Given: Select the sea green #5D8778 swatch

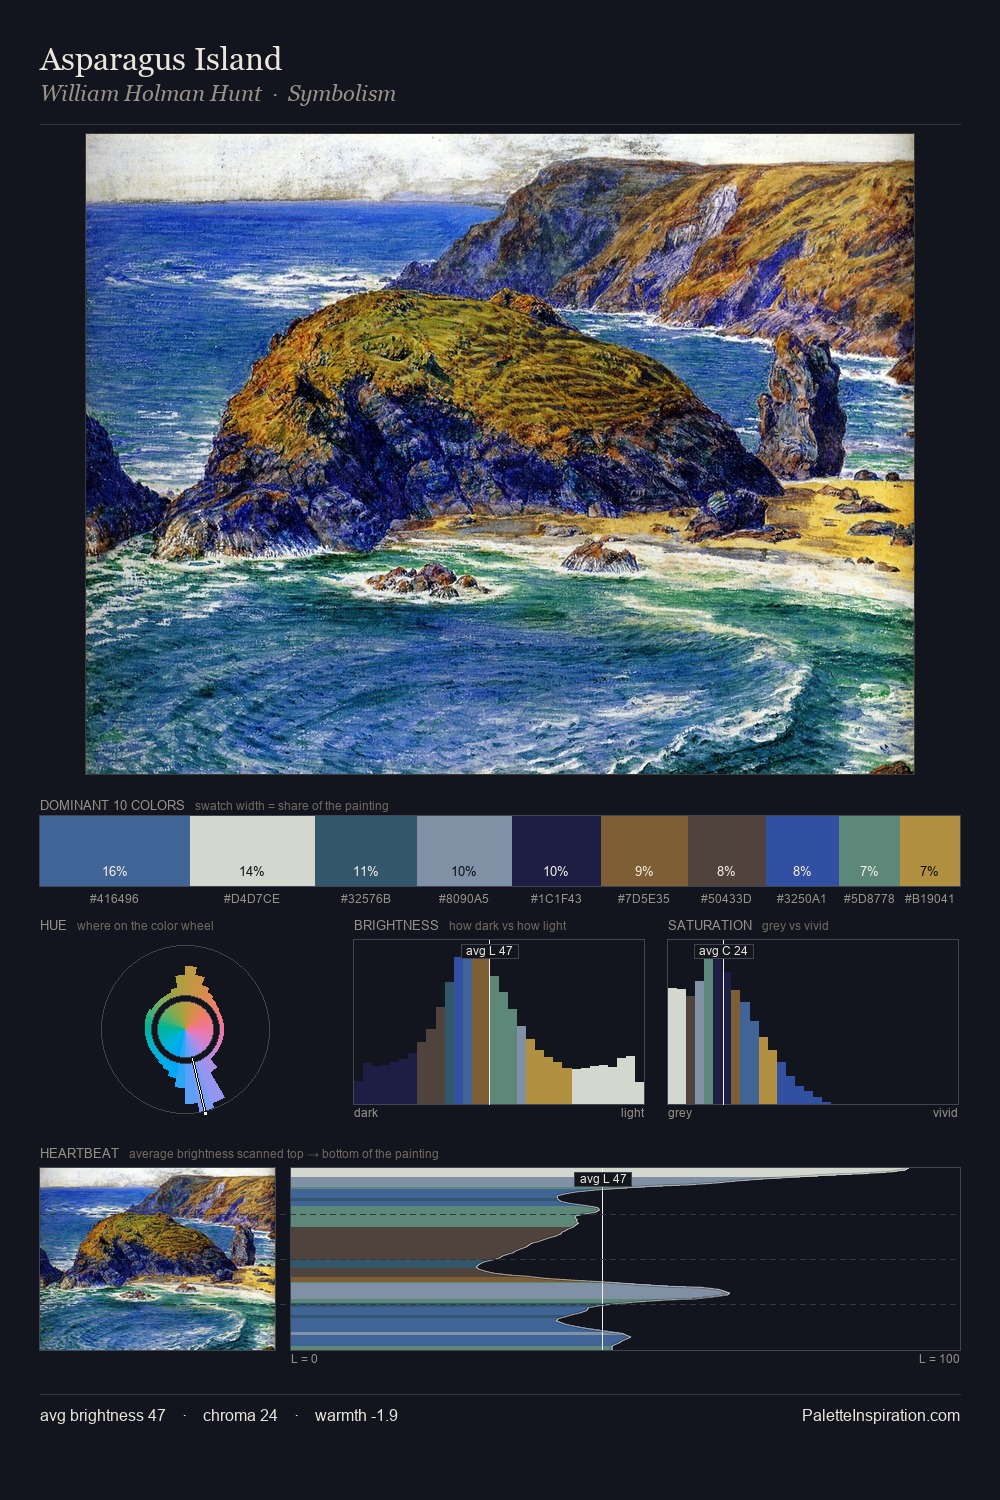Looking at the screenshot, I should click(x=869, y=851).
